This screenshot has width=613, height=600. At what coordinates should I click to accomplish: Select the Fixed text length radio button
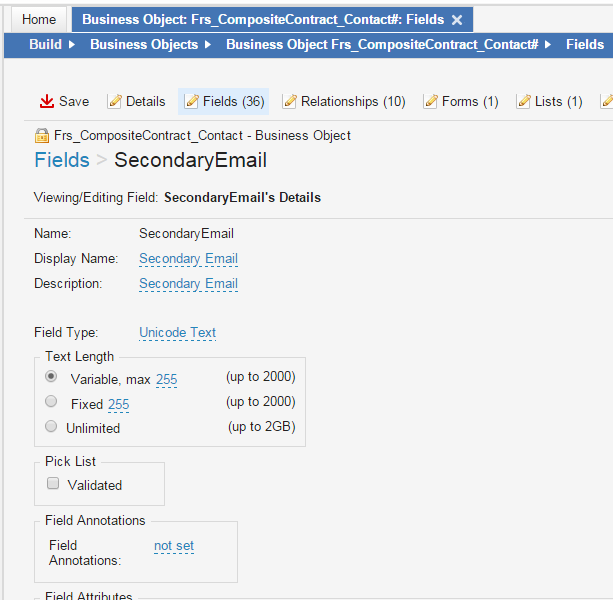pyautogui.click(x=51, y=402)
